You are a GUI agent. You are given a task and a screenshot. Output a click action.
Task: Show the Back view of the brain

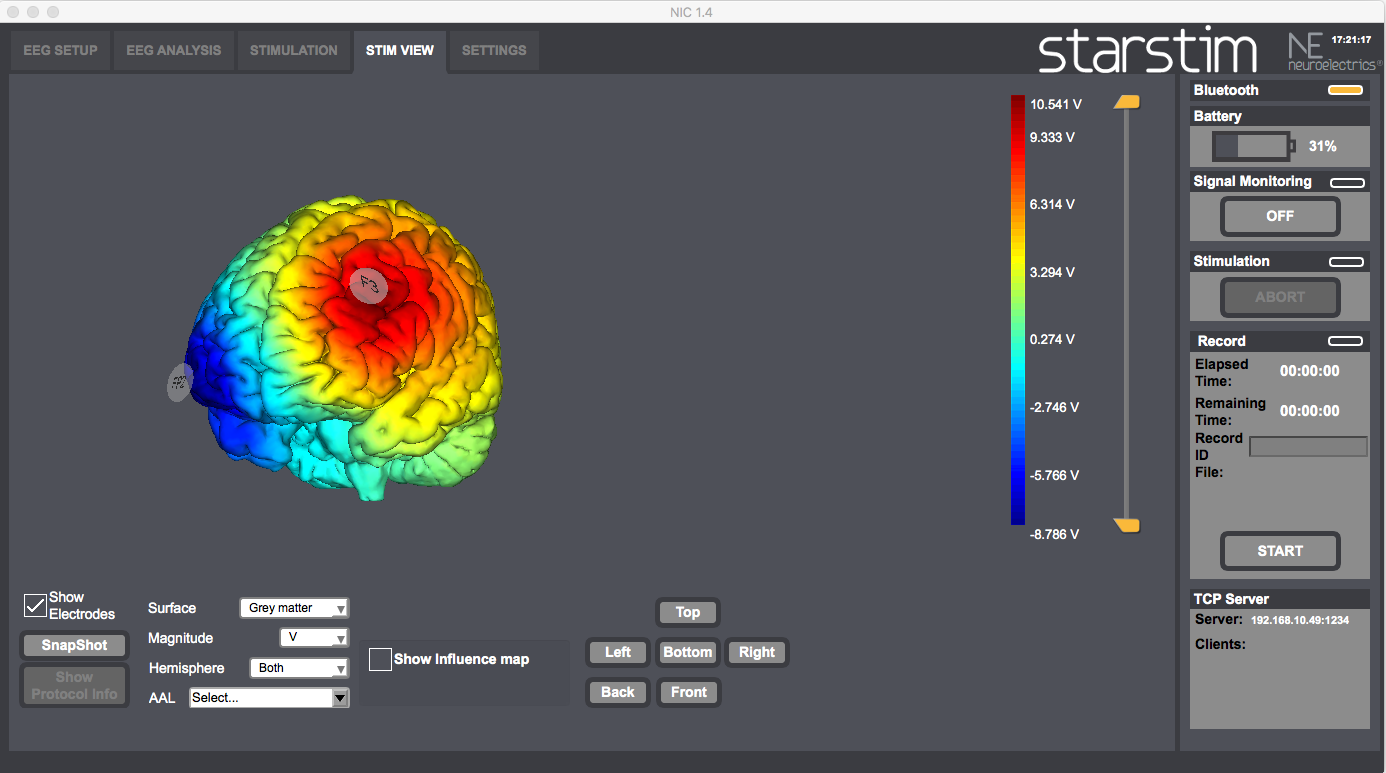point(618,692)
